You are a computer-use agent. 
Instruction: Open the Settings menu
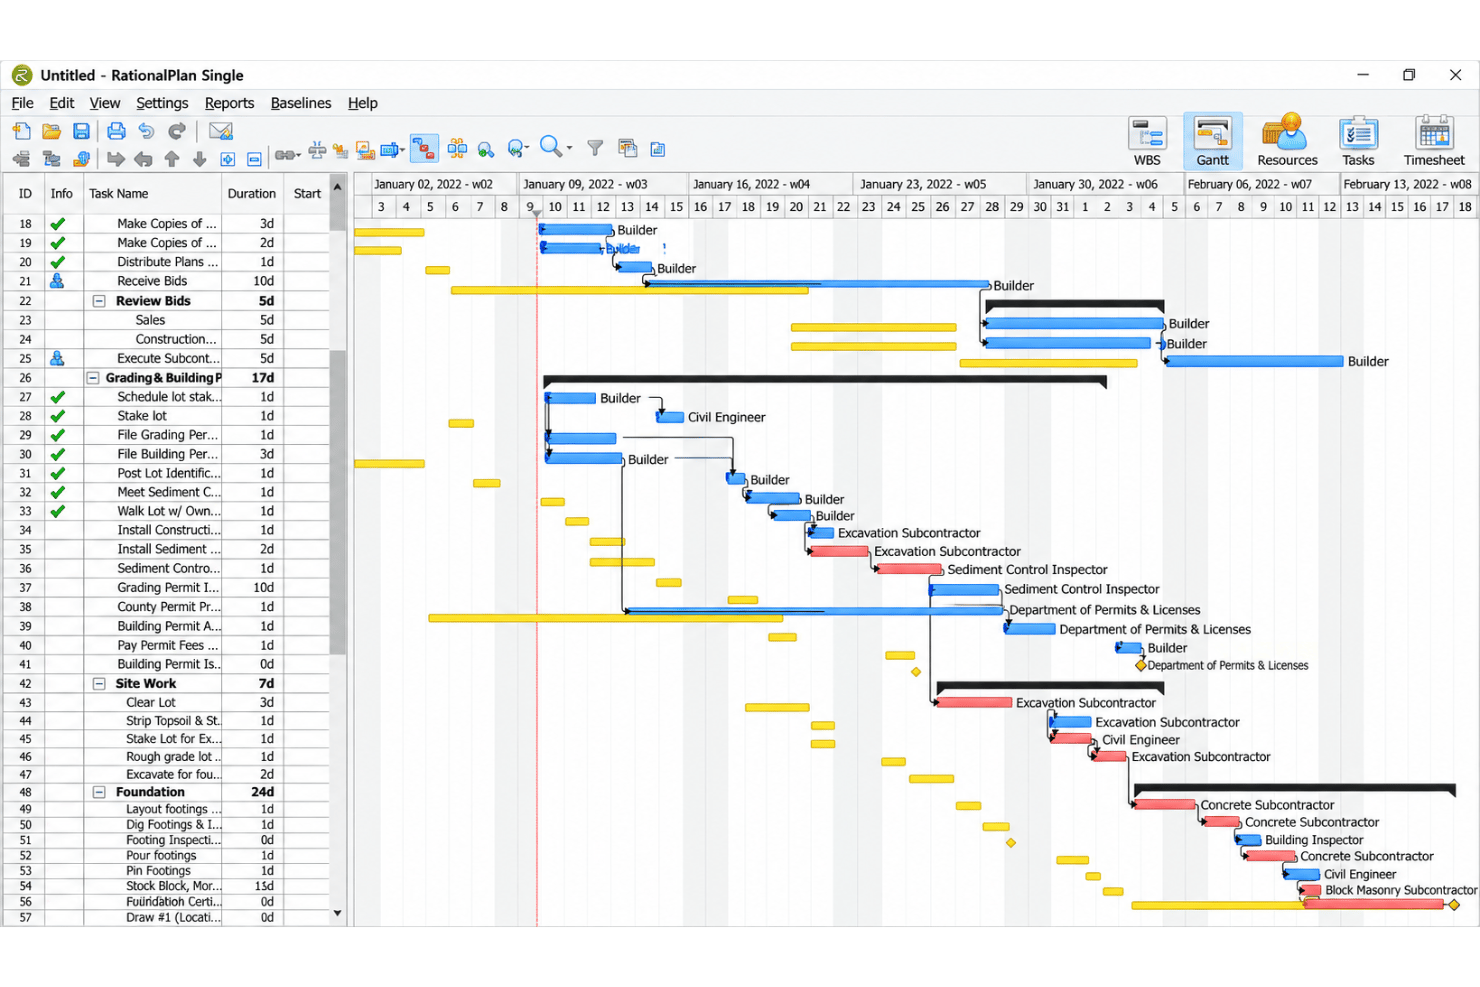point(162,103)
